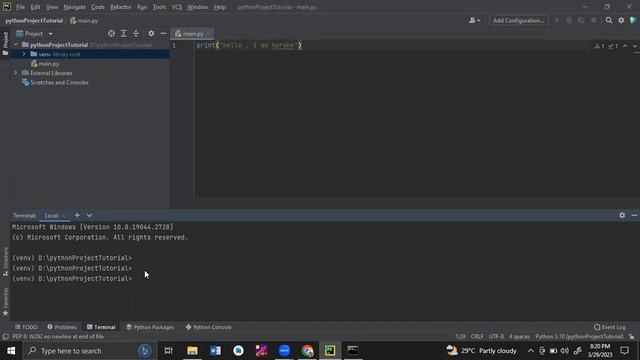The width and height of the screenshot is (640, 360).
Task: Open the TODO tool window
Action: (26, 327)
